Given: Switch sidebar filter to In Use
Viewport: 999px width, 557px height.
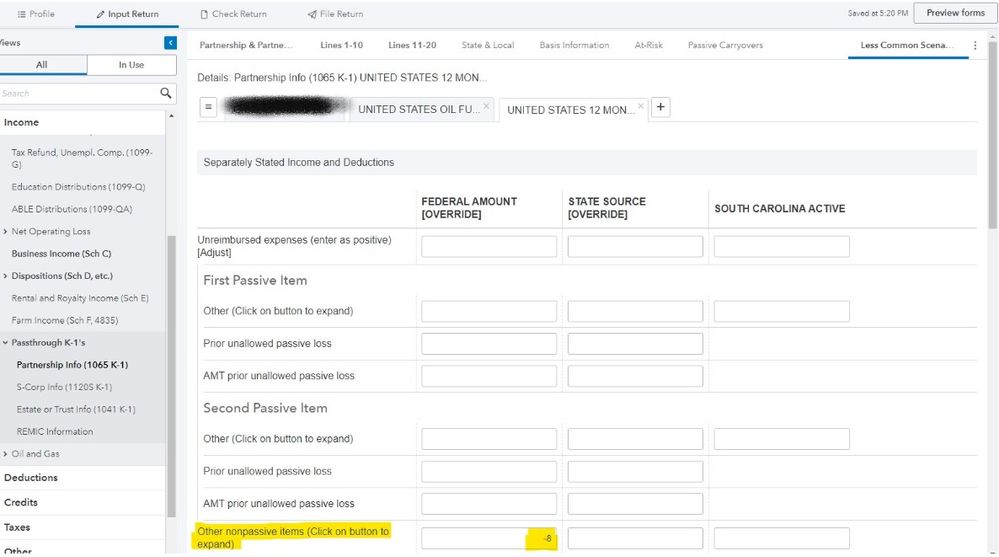Looking at the screenshot, I should click(x=131, y=65).
